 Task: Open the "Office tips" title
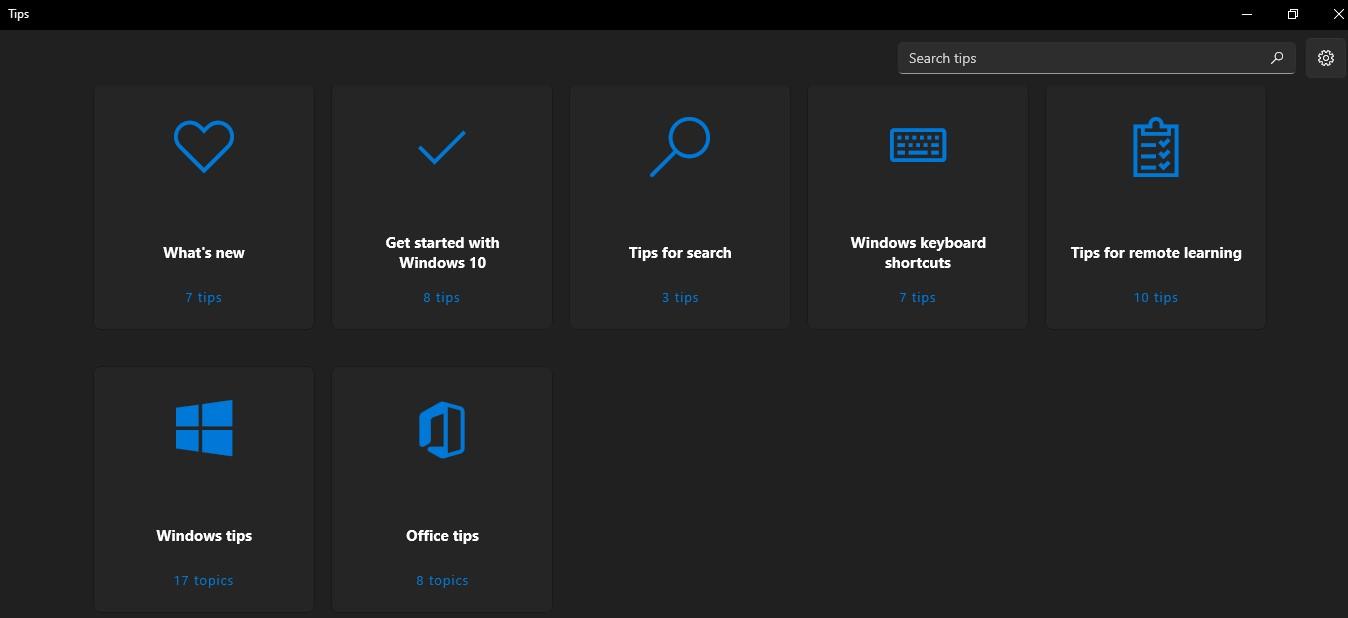[x=442, y=536]
